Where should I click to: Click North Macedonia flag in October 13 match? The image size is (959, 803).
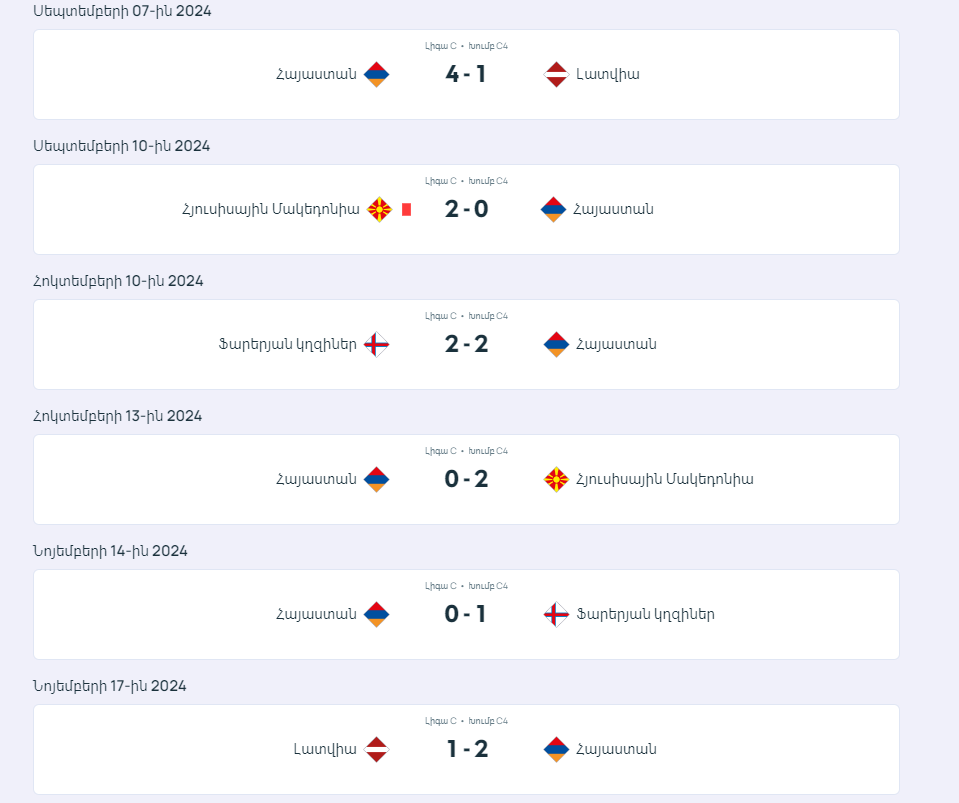coord(556,479)
